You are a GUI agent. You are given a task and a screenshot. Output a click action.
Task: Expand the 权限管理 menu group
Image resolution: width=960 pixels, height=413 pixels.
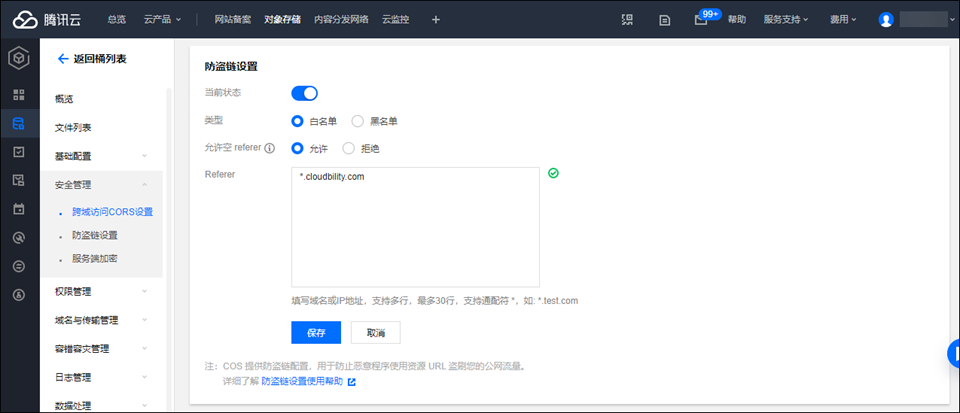[x=100, y=292]
